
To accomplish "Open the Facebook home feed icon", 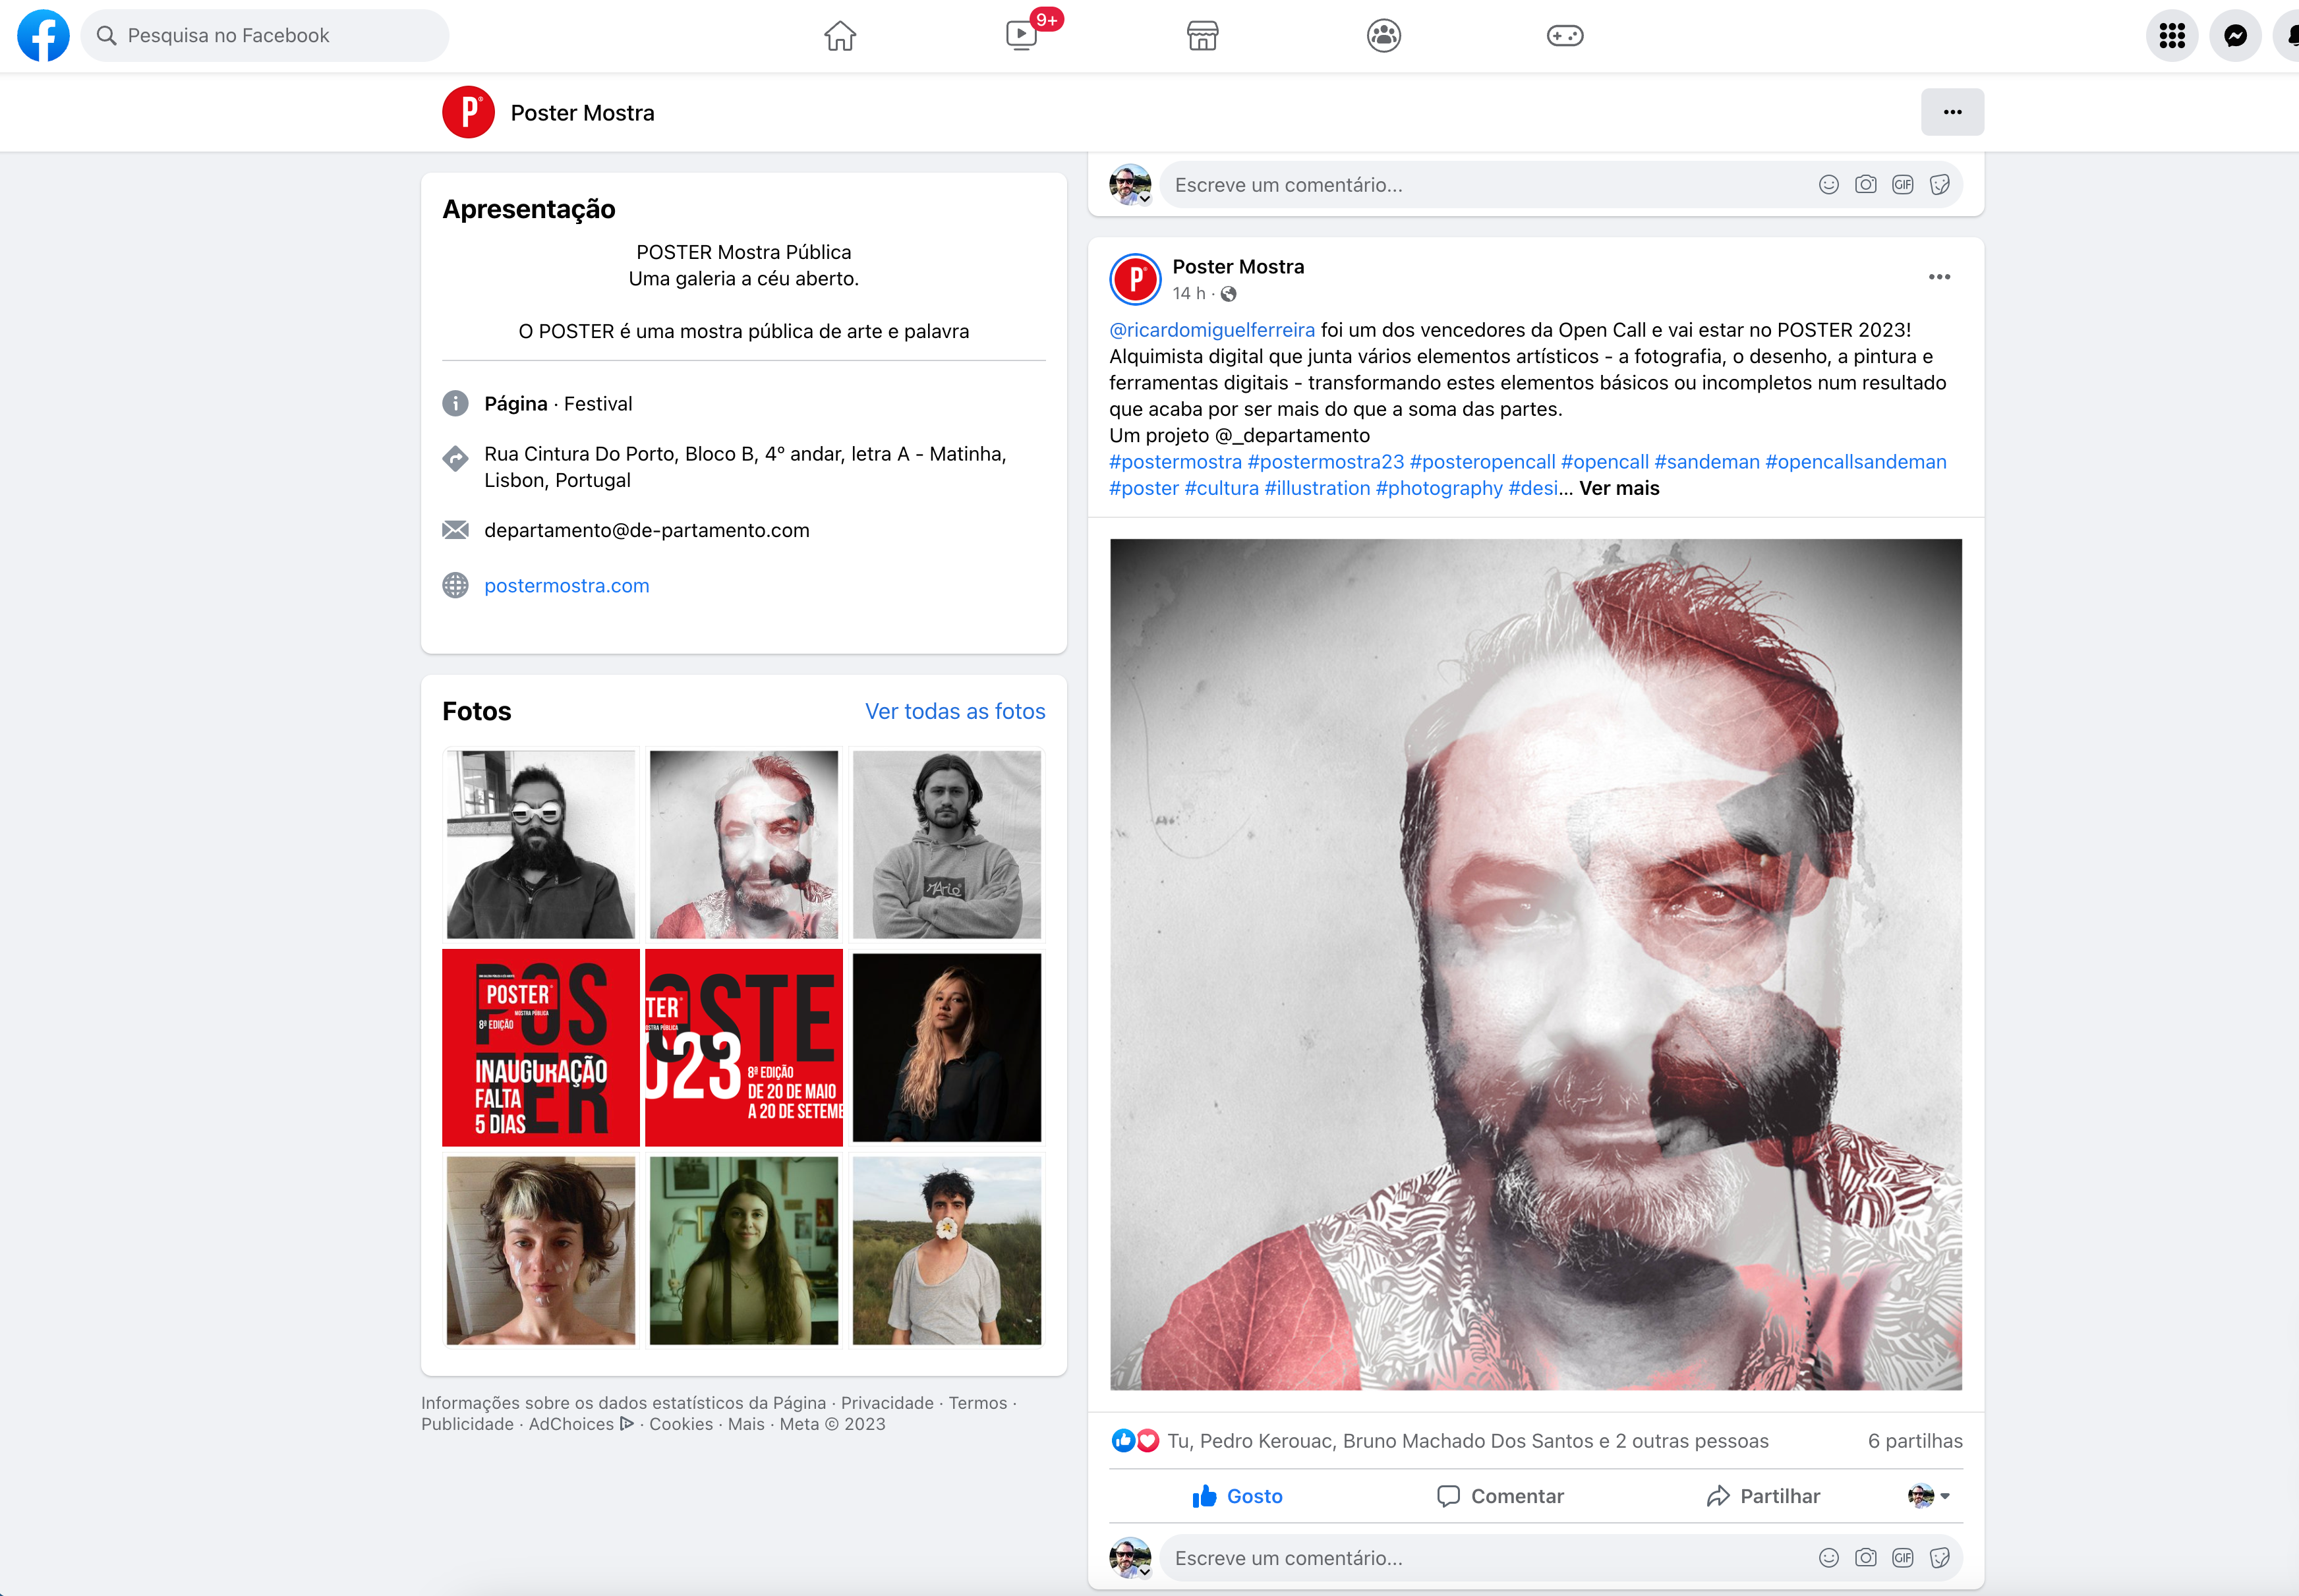I will click(x=839, y=36).
